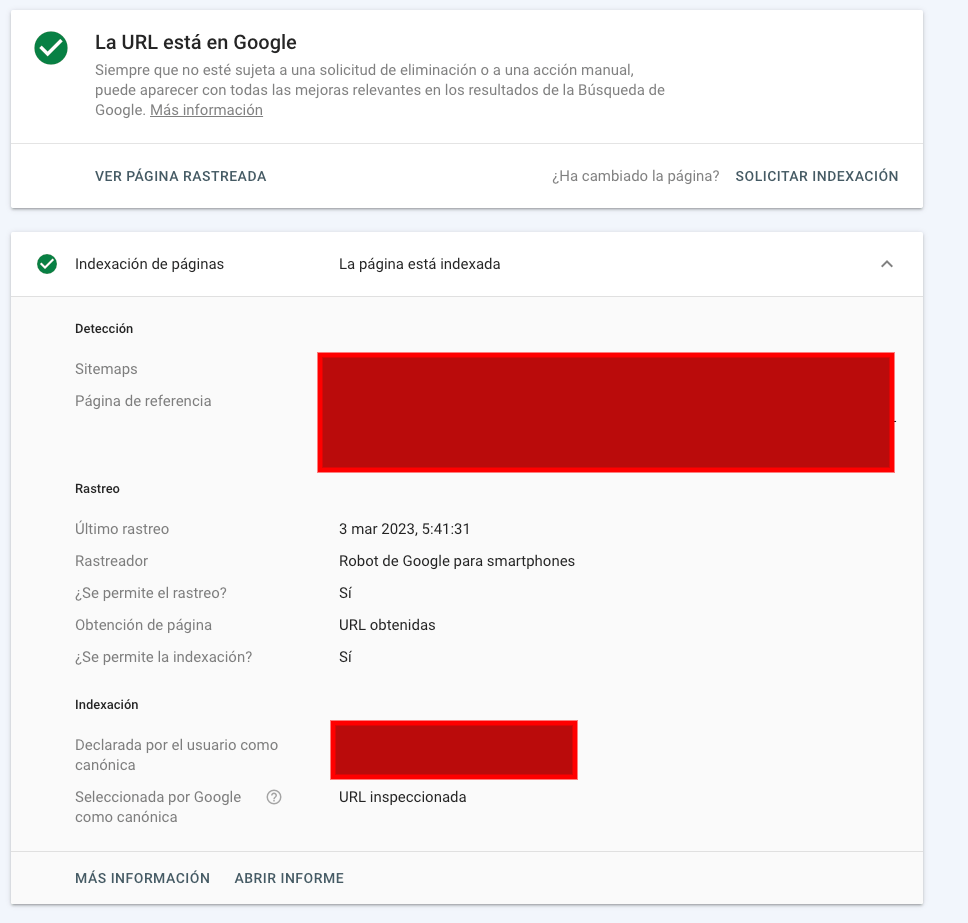Click the Indexación section heading
This screenshot has height=923, width=968.
pyautogui.click(x=106, y=704)
